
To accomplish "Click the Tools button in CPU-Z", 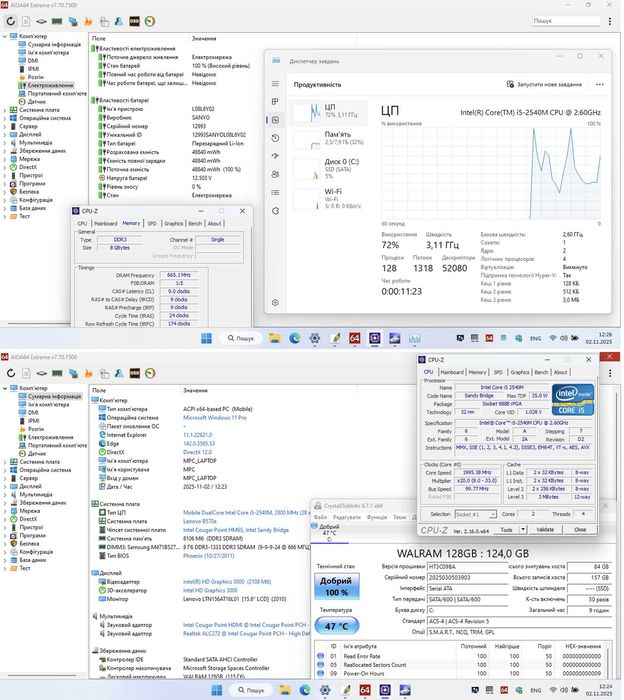I will (506, 529).
